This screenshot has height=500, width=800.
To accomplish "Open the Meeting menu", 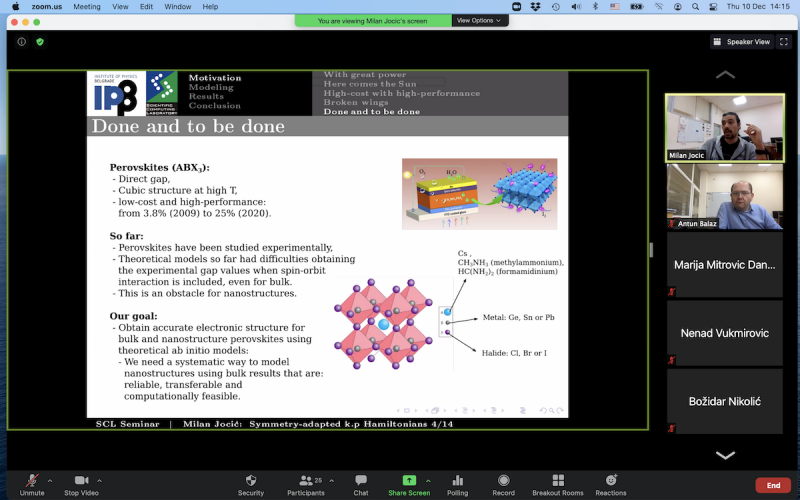I will [x=87, y=7].
